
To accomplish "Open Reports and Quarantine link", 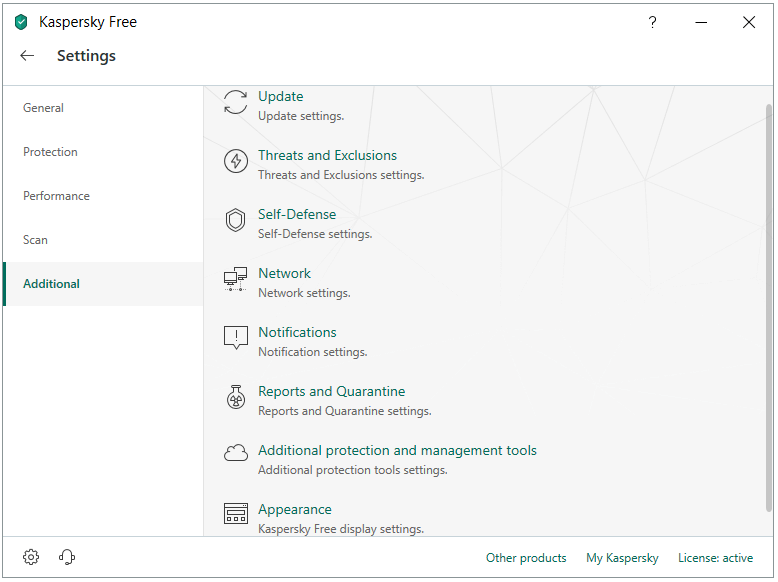I will coord(331,391).
